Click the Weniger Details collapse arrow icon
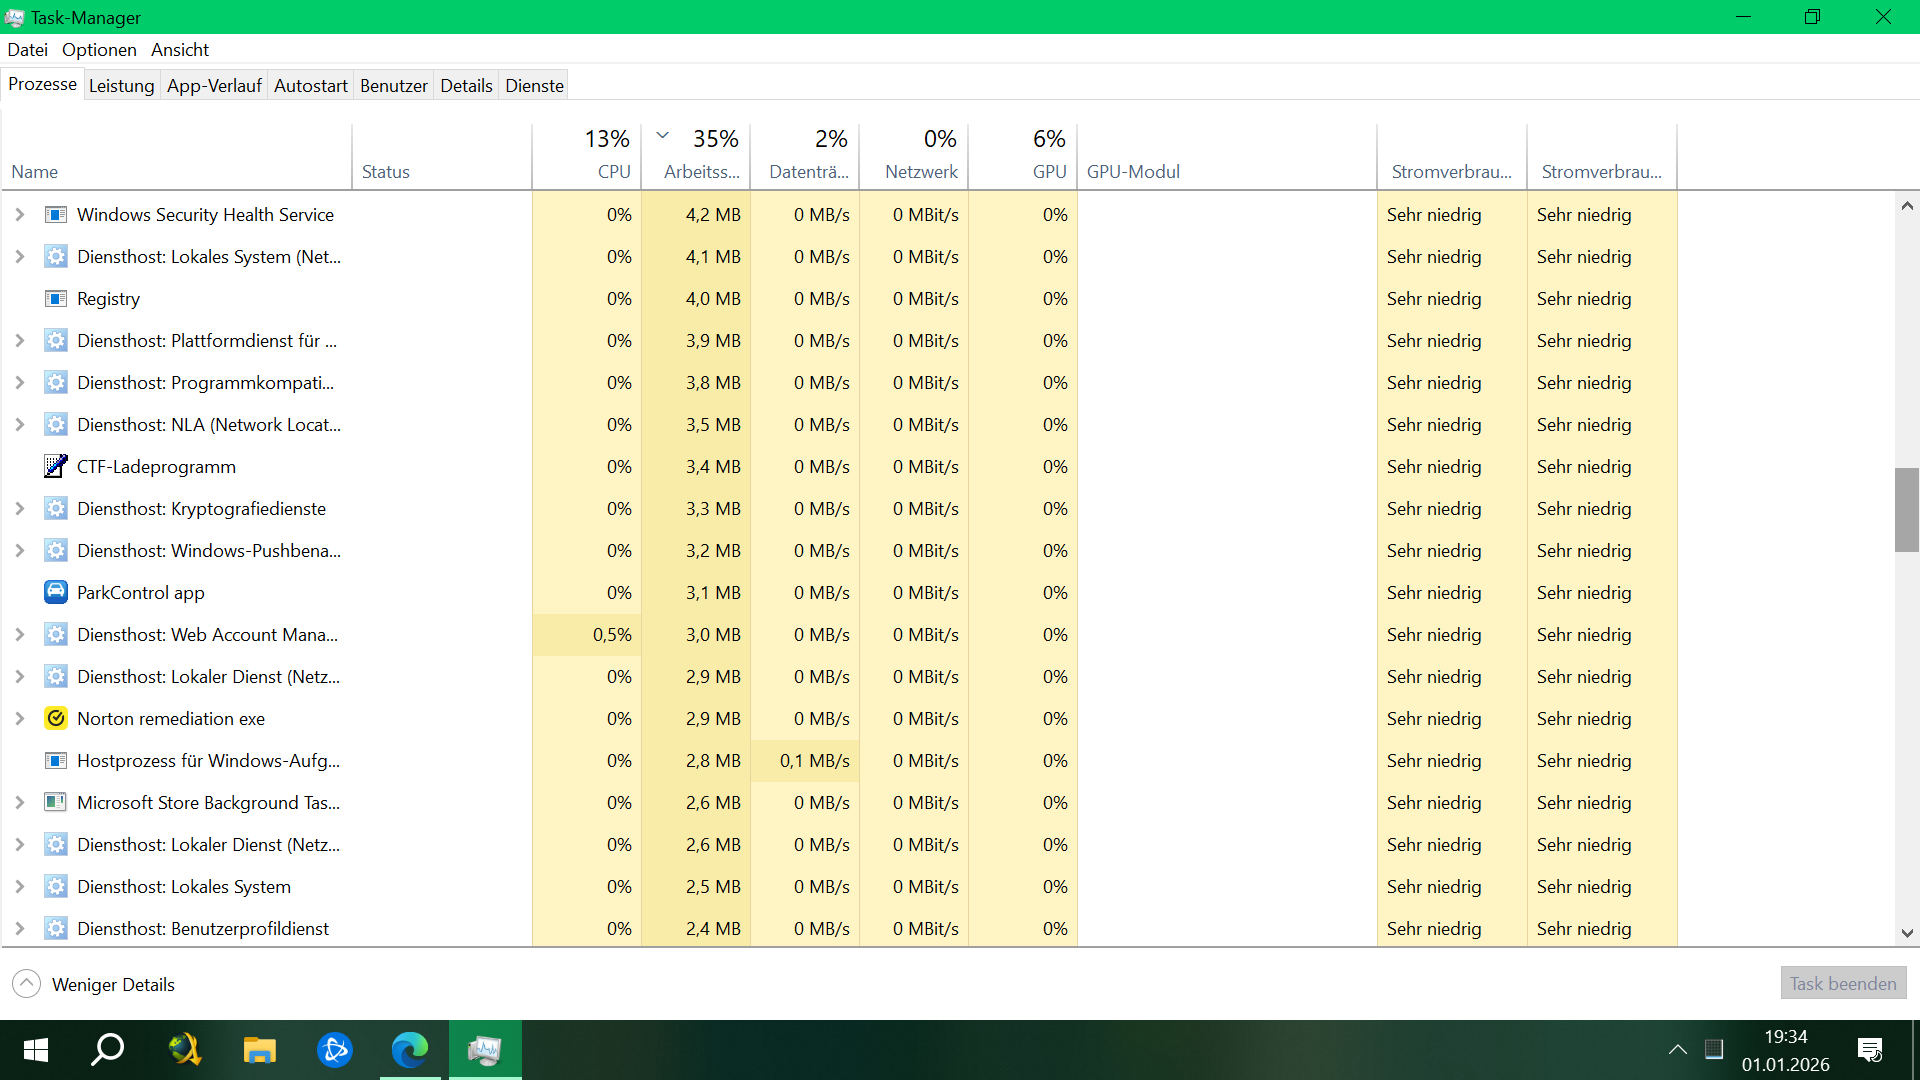1920x1080 pixels. [27, 984]
